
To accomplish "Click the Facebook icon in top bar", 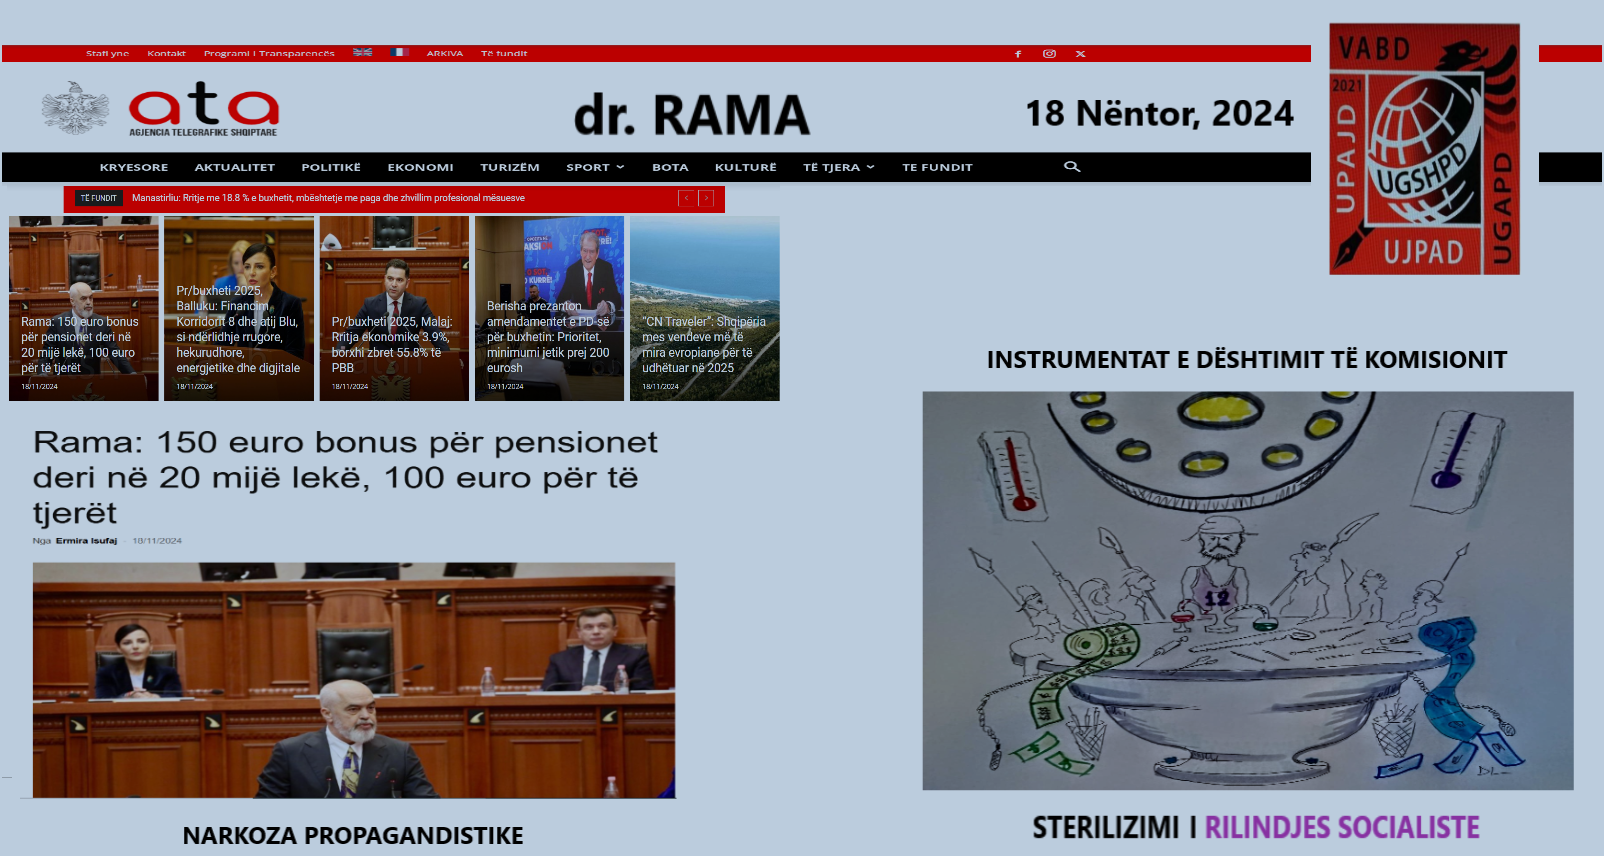I will pyautogui.click(x=1018, y=54).
